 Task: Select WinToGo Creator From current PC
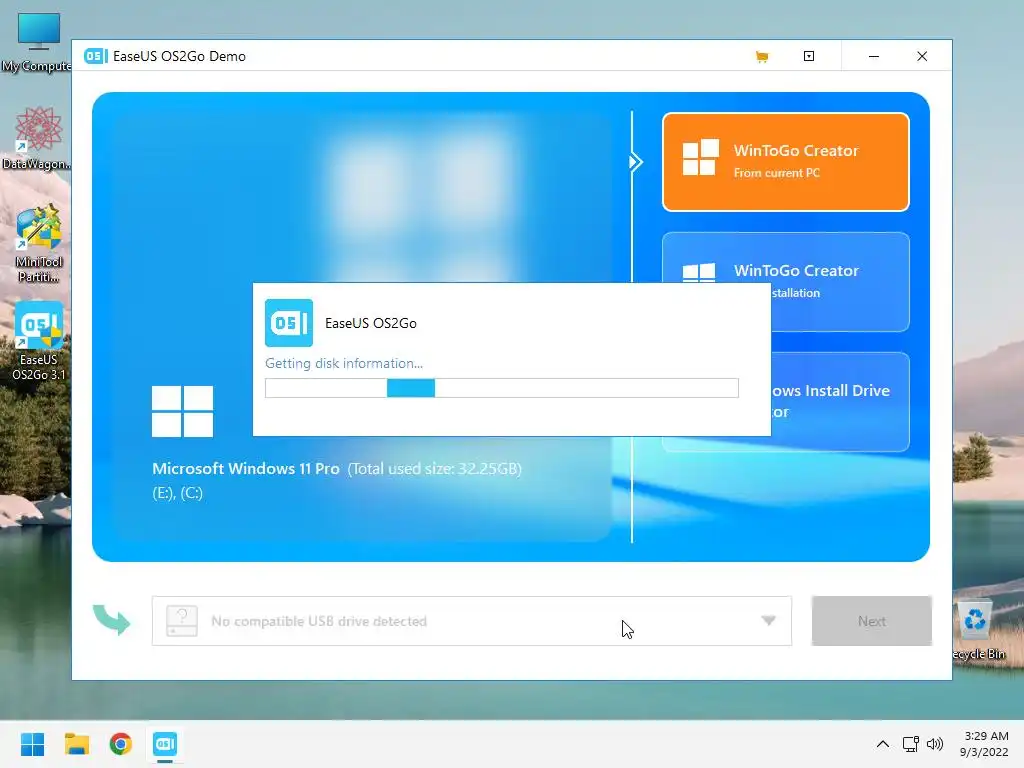(786, 162)
